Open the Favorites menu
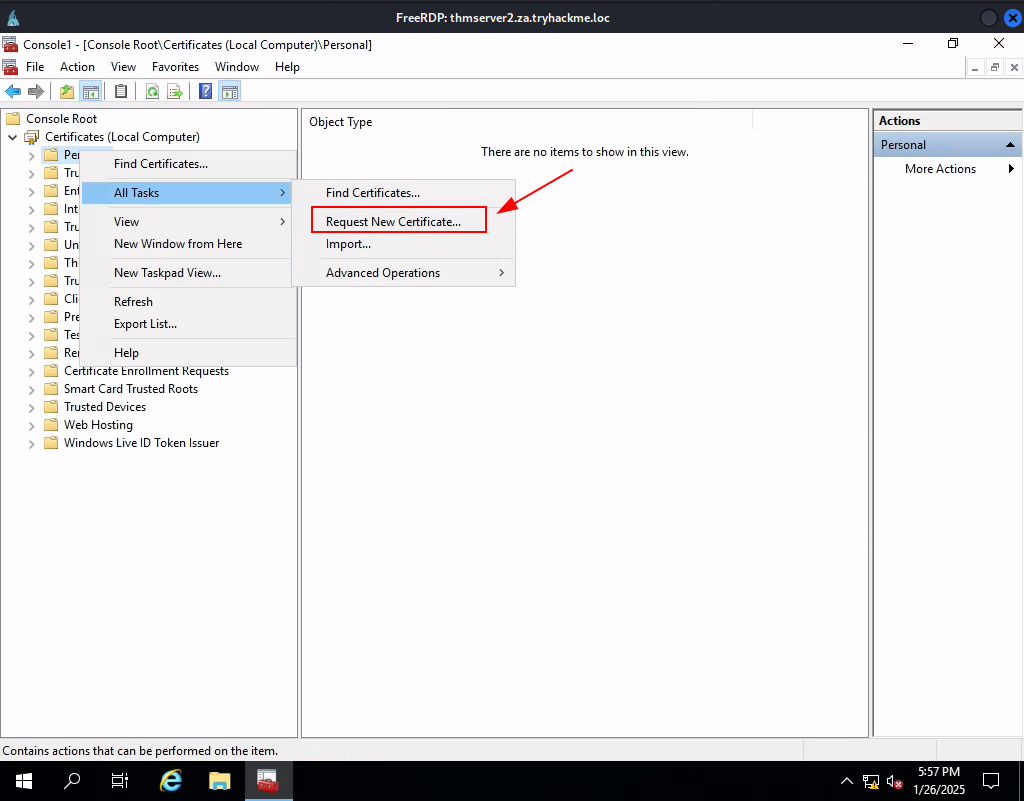 [175, 67]
